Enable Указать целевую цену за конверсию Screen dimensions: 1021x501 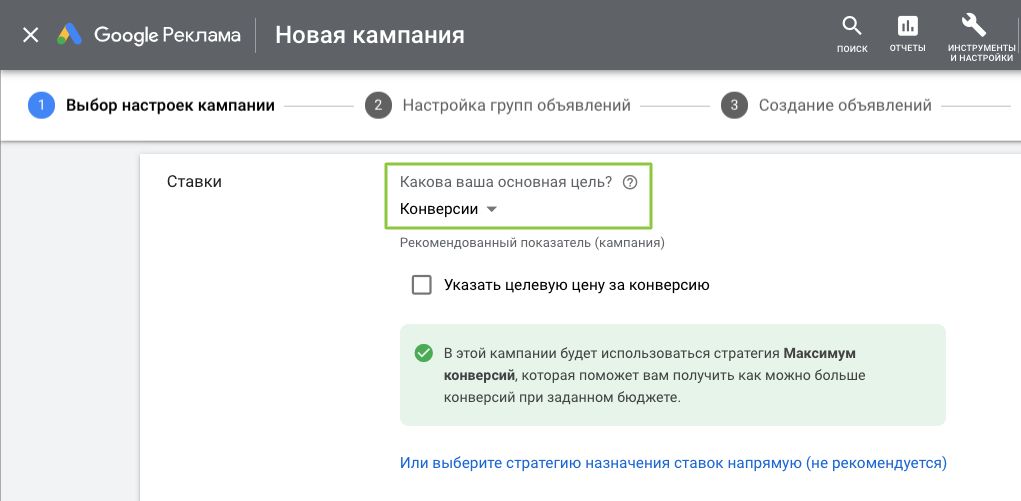point(422,285)
